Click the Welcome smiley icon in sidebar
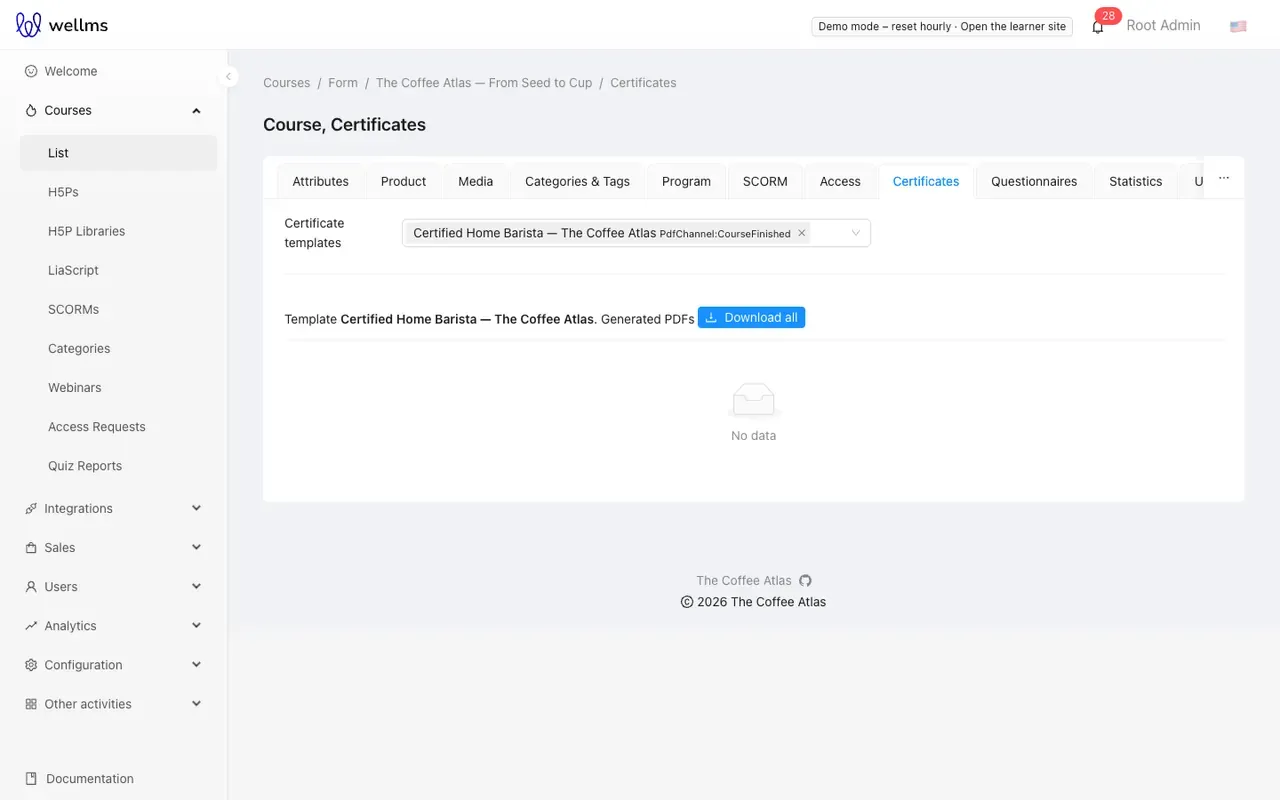 (x=31, y=71)
